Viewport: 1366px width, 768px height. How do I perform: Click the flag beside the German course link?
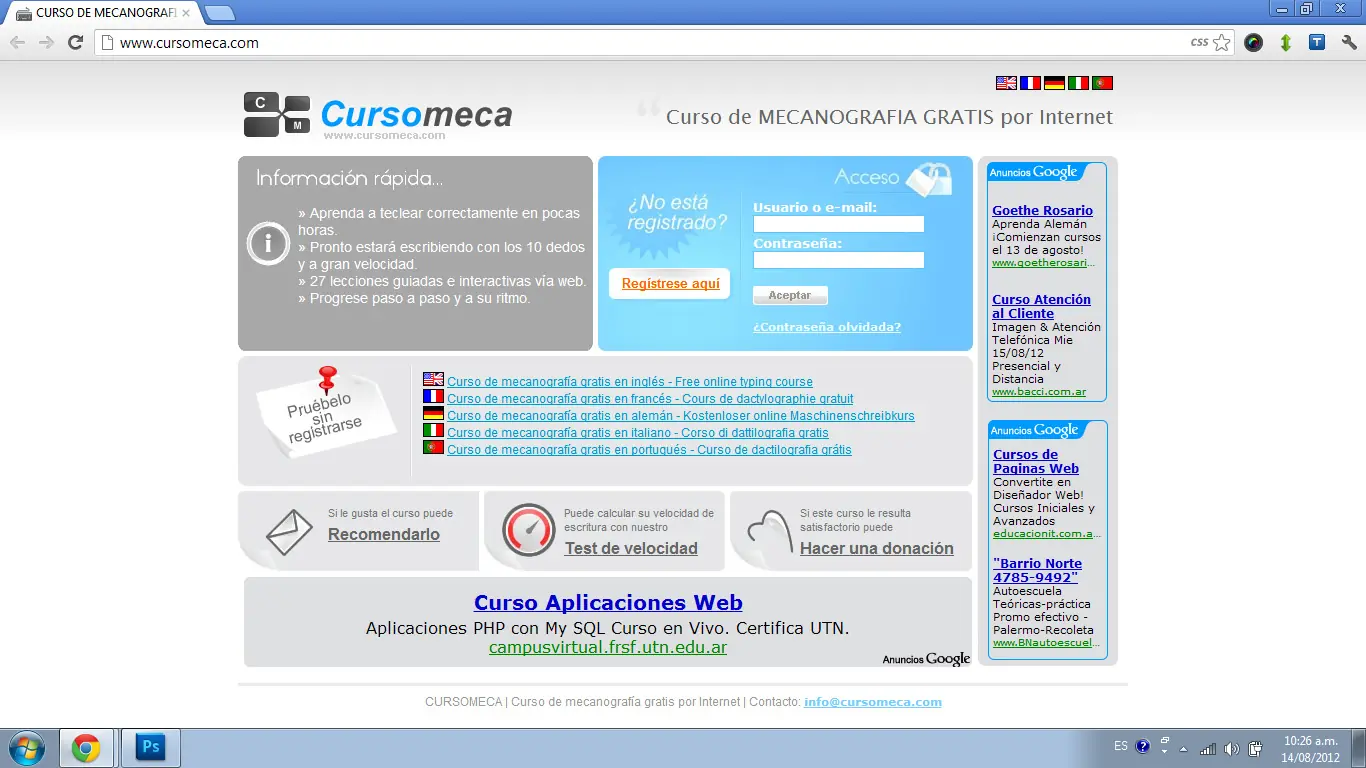click(x=433, y=414)
